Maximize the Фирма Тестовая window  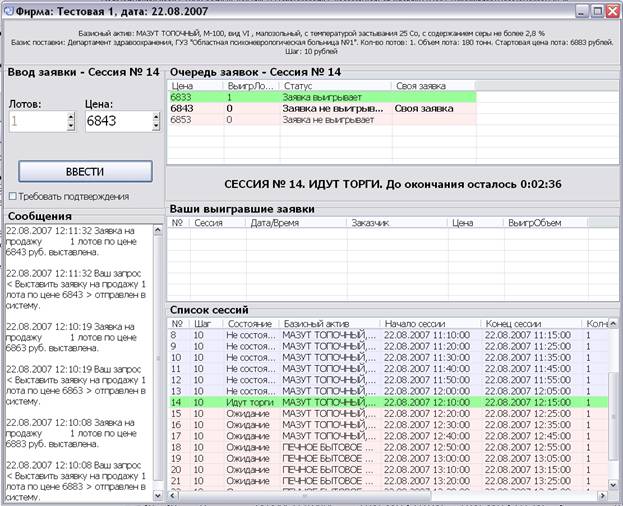597,11
